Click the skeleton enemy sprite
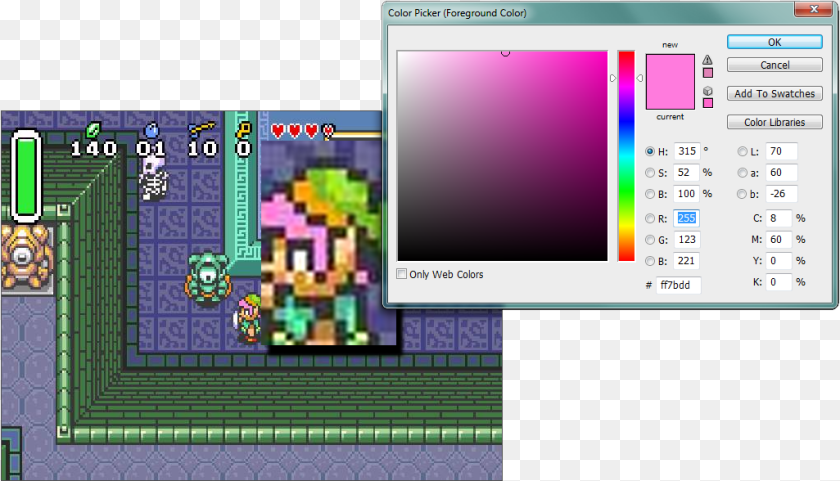840x481 pixels. tap(154, 179)
